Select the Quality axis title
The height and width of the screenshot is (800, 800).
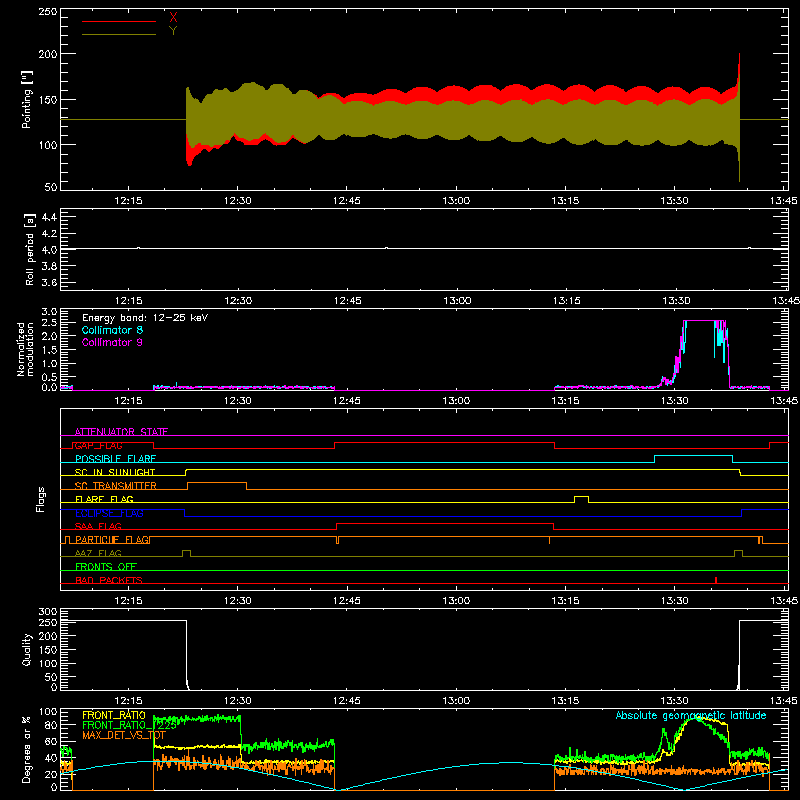tap(27, 649)
